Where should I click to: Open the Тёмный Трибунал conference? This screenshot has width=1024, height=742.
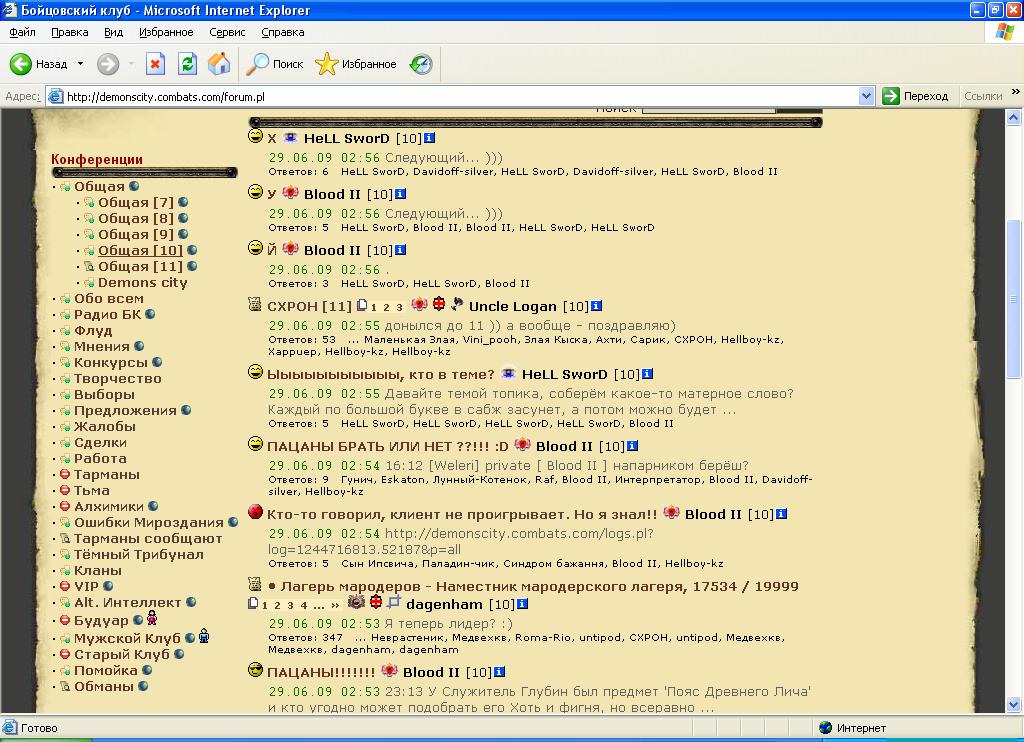point(138,555)
